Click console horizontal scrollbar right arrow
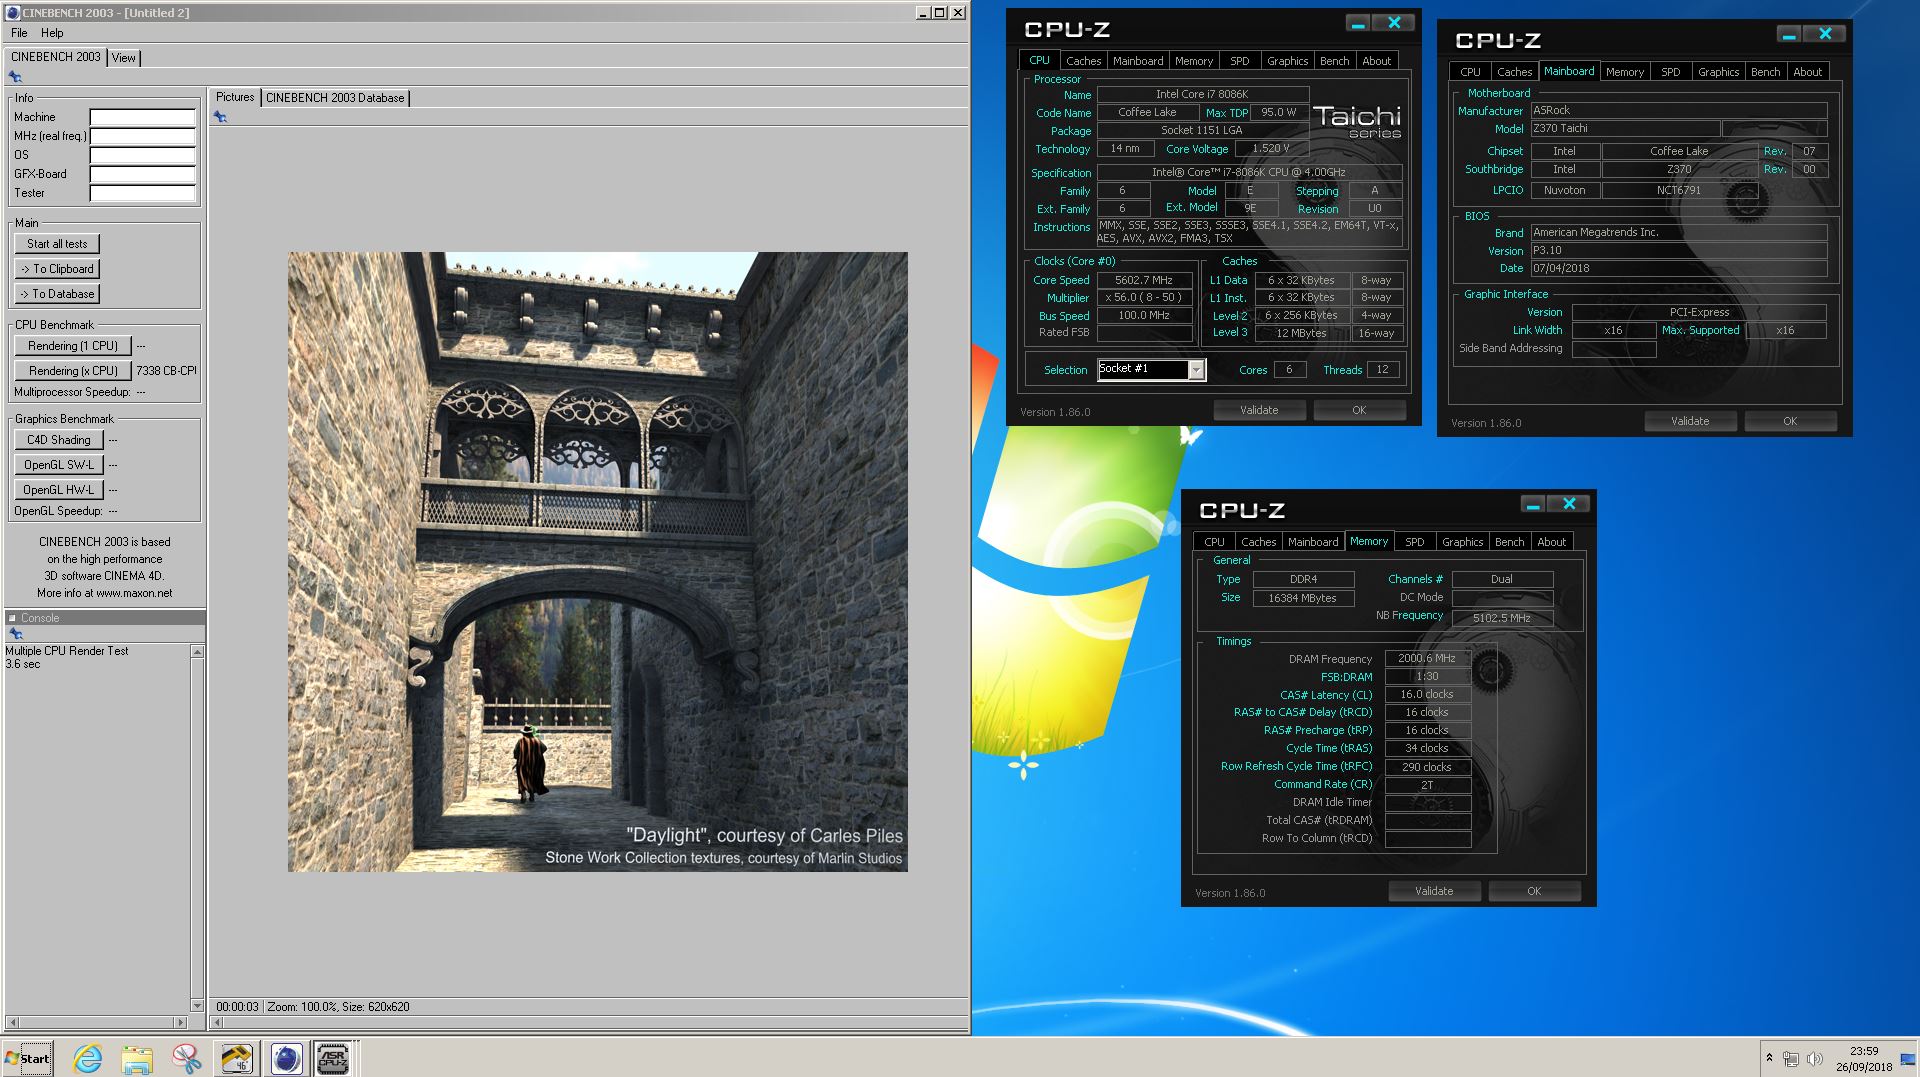The height and width of the screenshot is (1077, 1920). pyautogui.click(x=181, y=1022)
